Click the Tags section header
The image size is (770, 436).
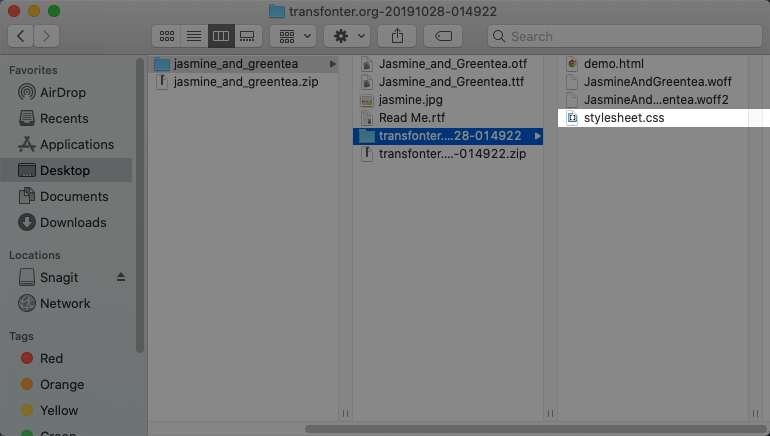pyautogui.click(x=21, y=336)
